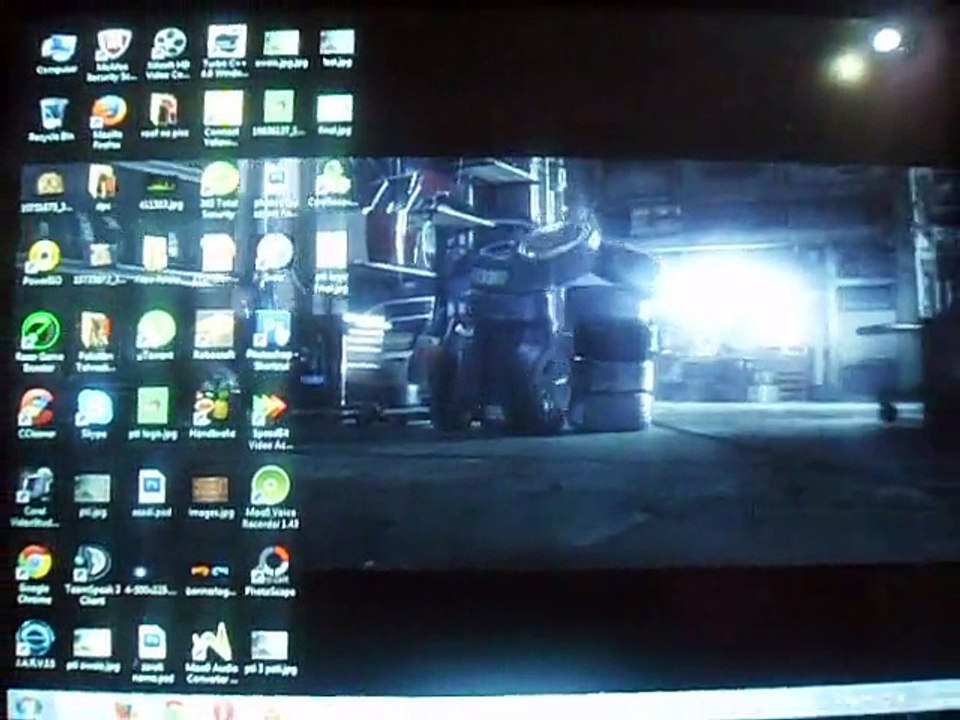
Task: Launch Turbo C++ shortcut
Action: (x=226, y=51)
